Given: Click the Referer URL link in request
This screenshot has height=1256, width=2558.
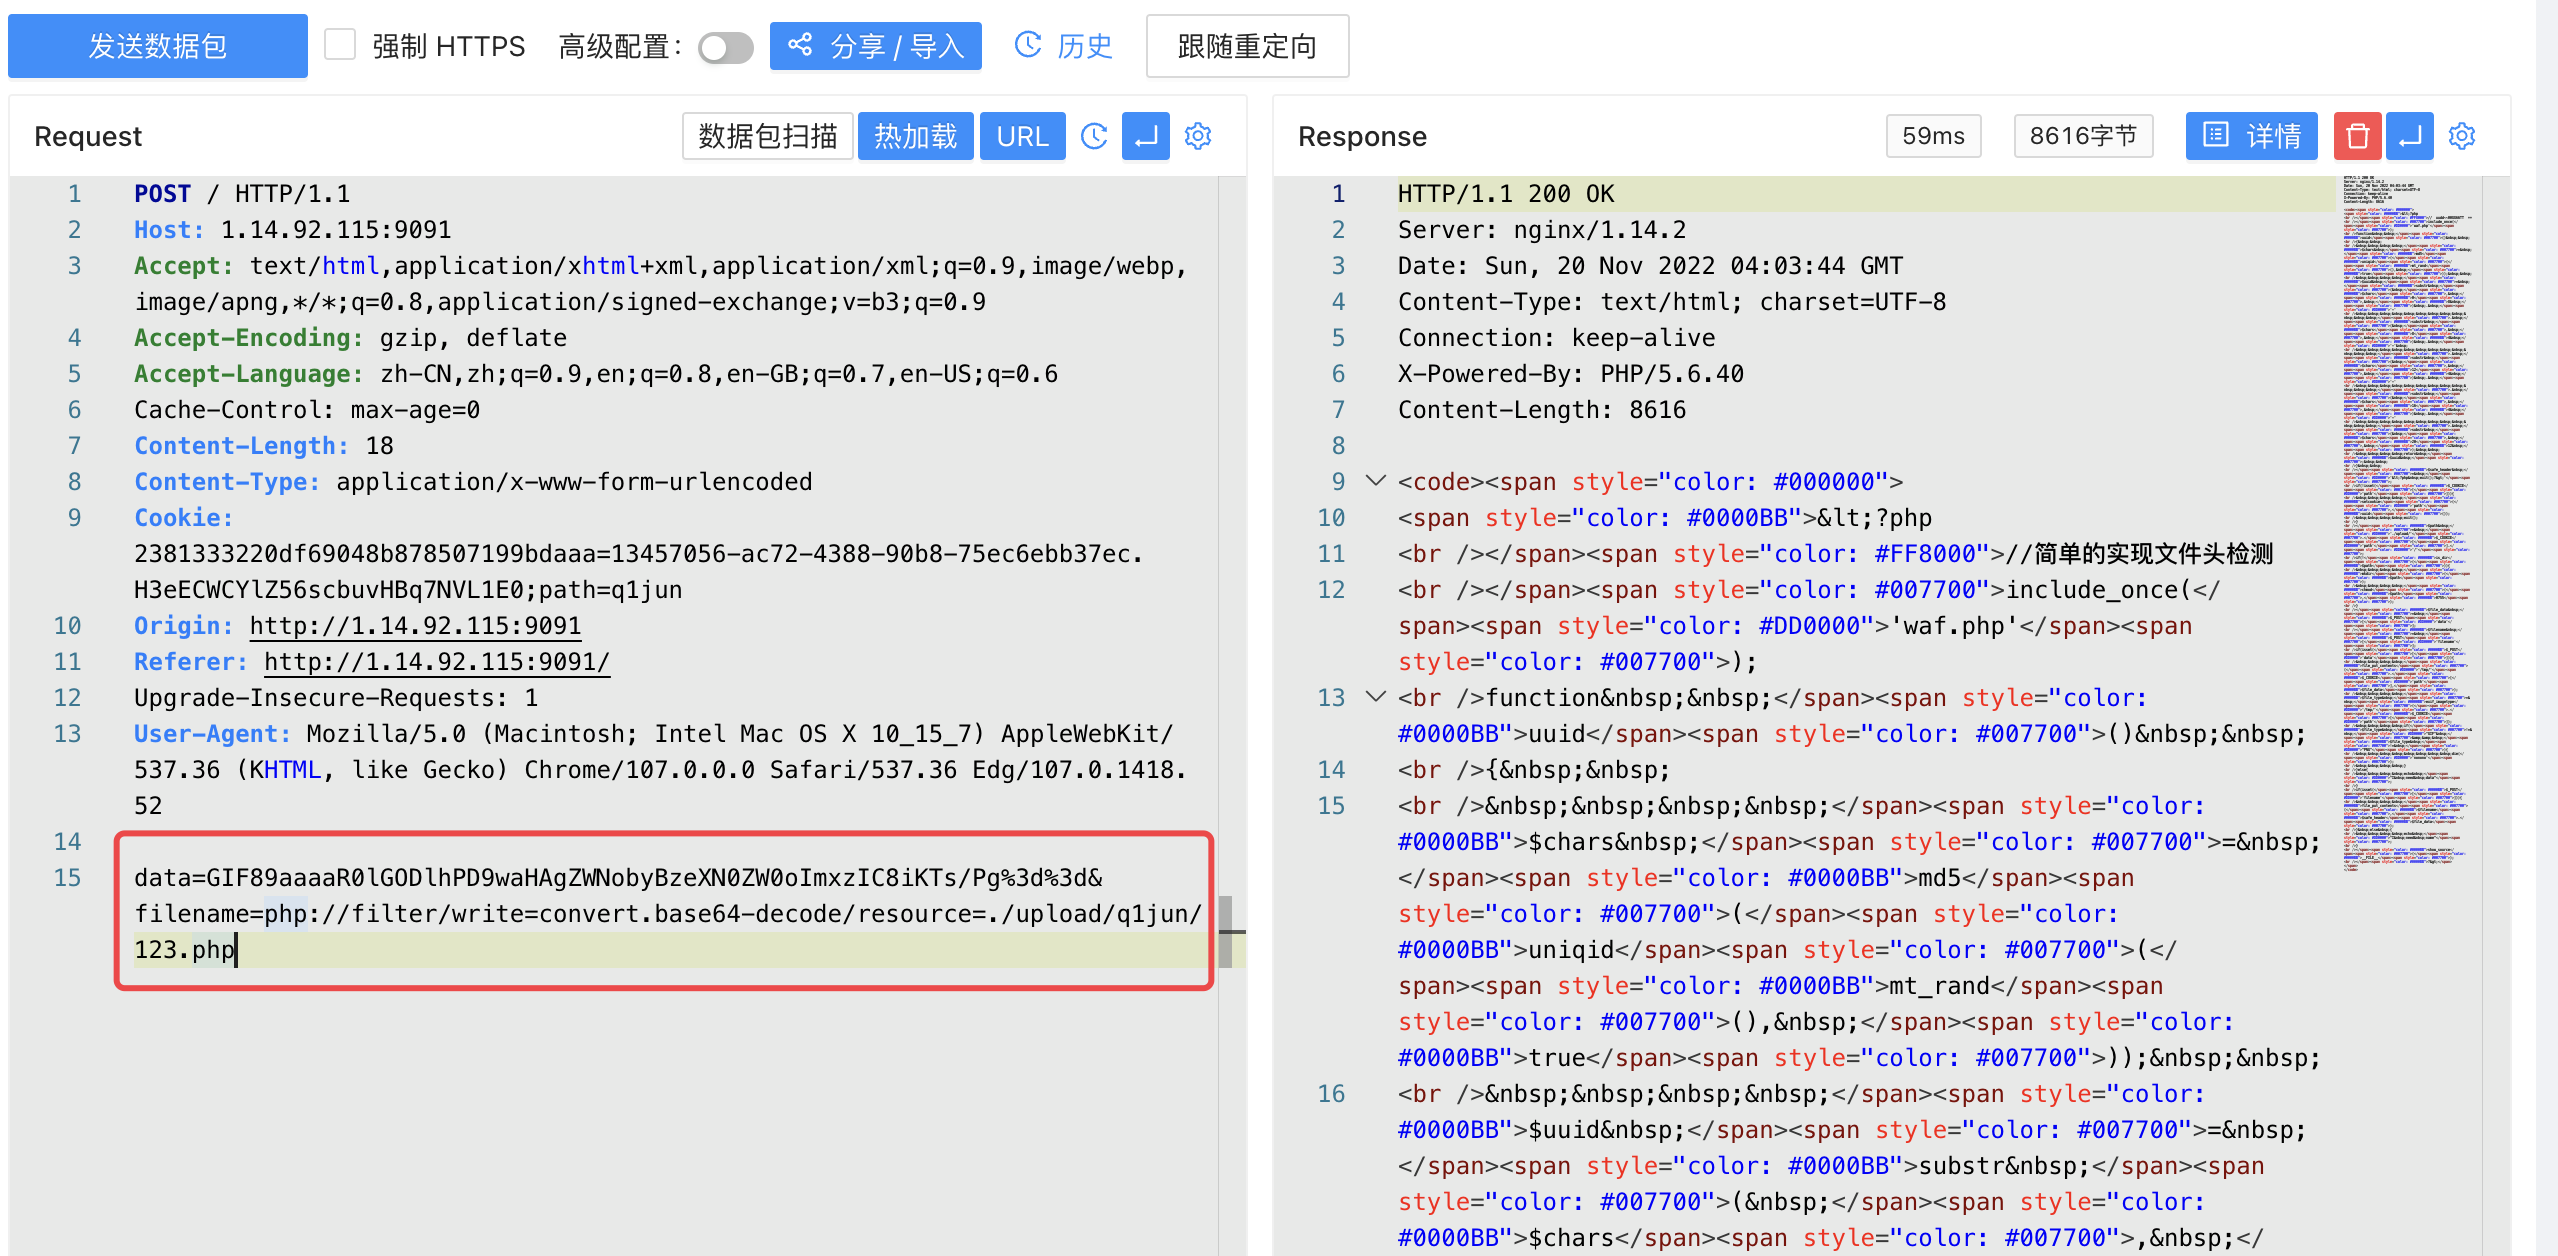Looking at the screenshot, I should pos(436,662).
